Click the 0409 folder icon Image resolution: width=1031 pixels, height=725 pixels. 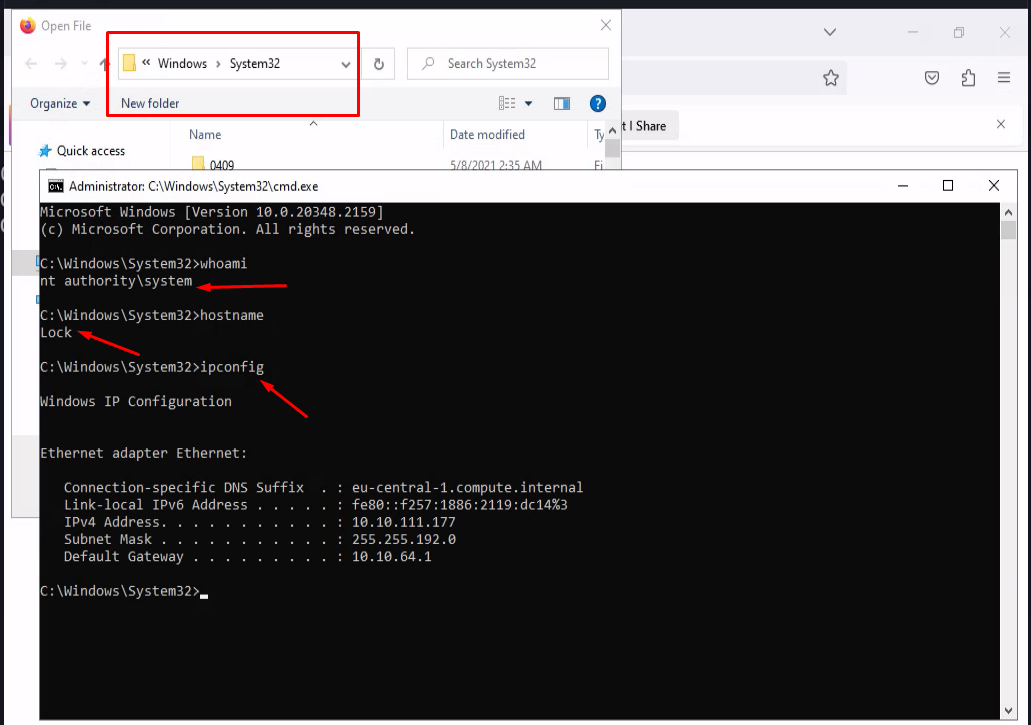click(x=198, y=163)
